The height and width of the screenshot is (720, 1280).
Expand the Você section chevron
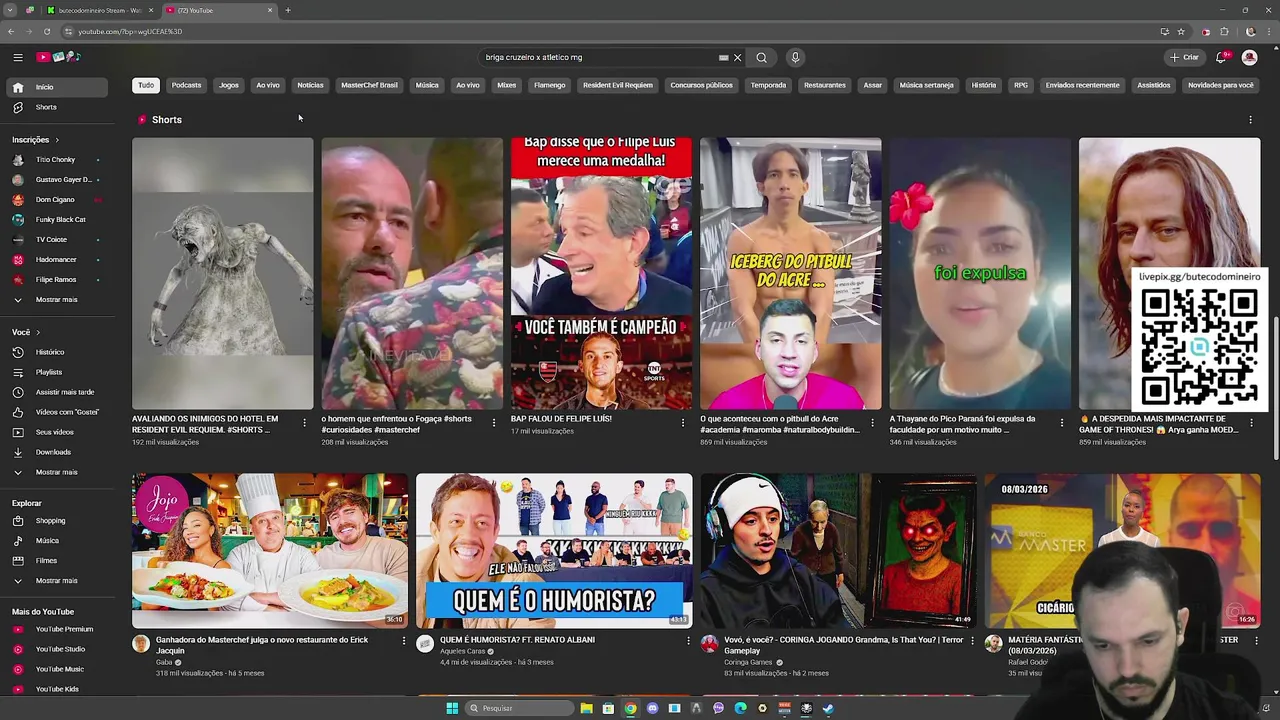click(38, 332)
